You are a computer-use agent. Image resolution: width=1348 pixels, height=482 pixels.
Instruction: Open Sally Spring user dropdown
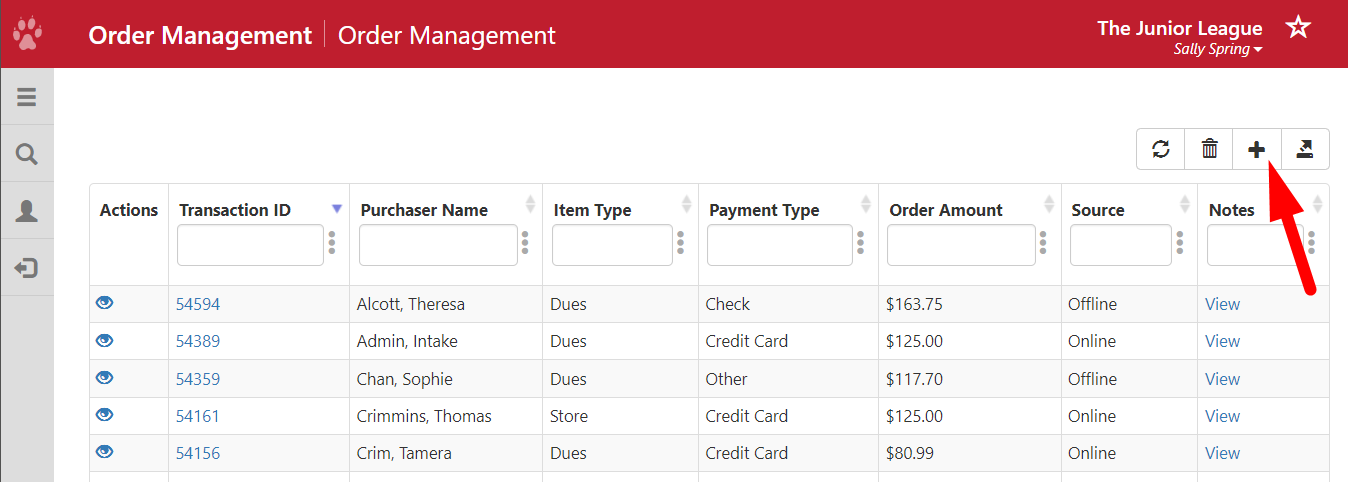click(x=1217, y=49)
